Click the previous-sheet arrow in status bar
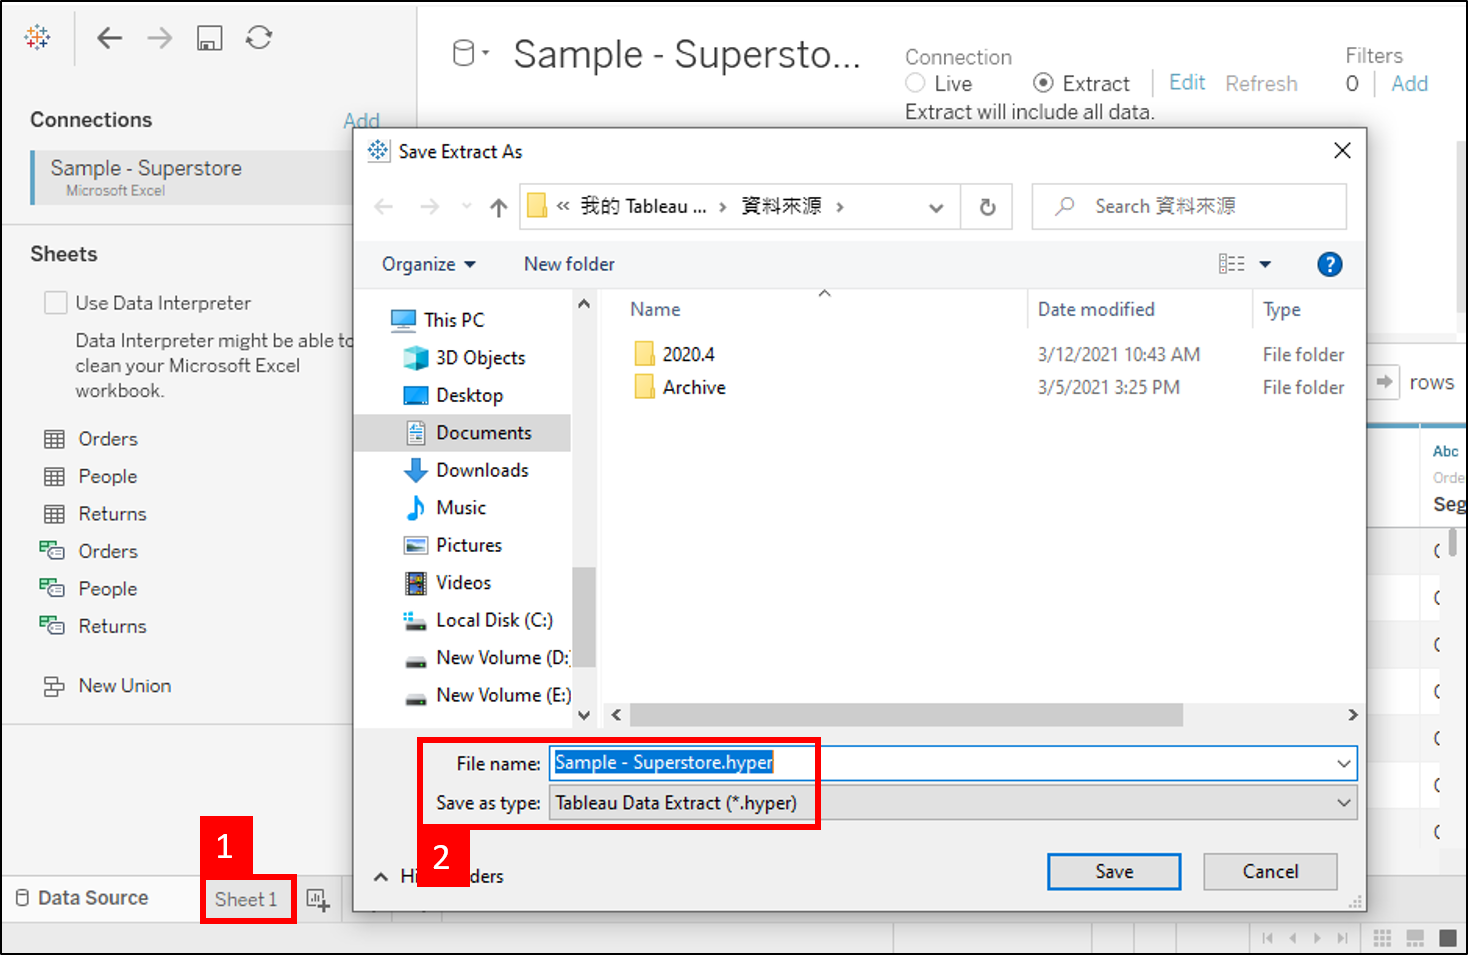Image resolution: width=1468 pixels, height=955 pixels. click(x=1292, y=938)
